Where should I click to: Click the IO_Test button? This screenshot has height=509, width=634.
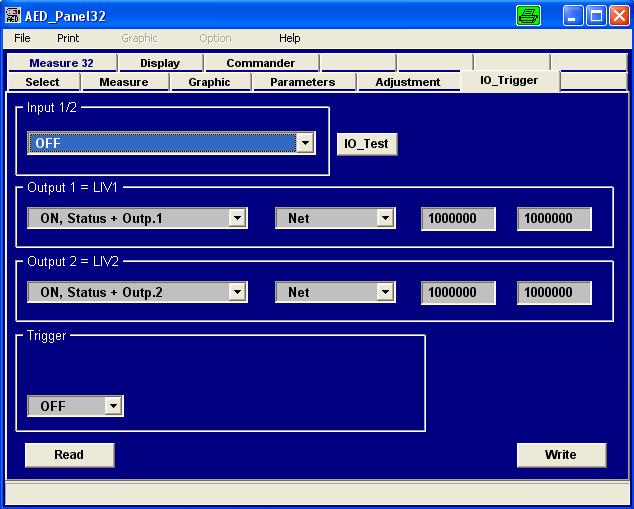367,144
